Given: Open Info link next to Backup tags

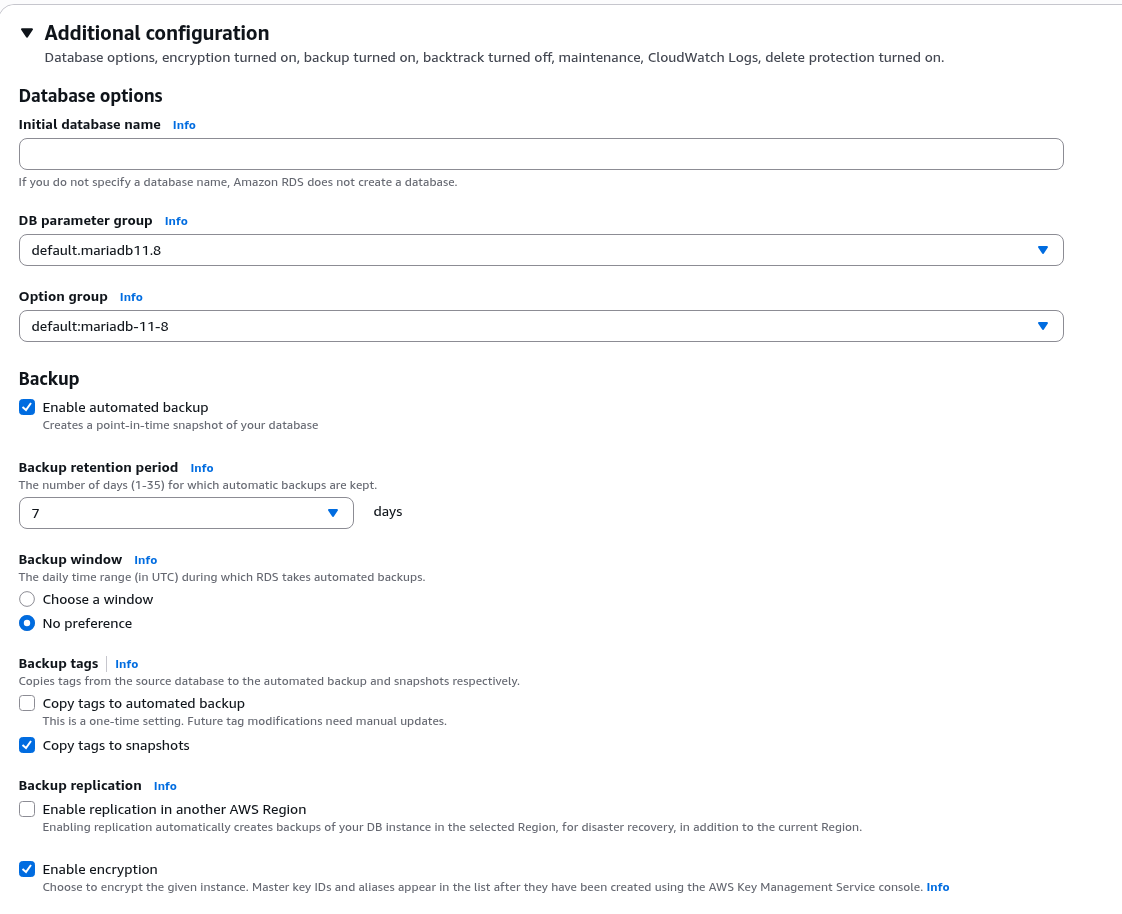Looking at the screenshot, I should [127, 664].
